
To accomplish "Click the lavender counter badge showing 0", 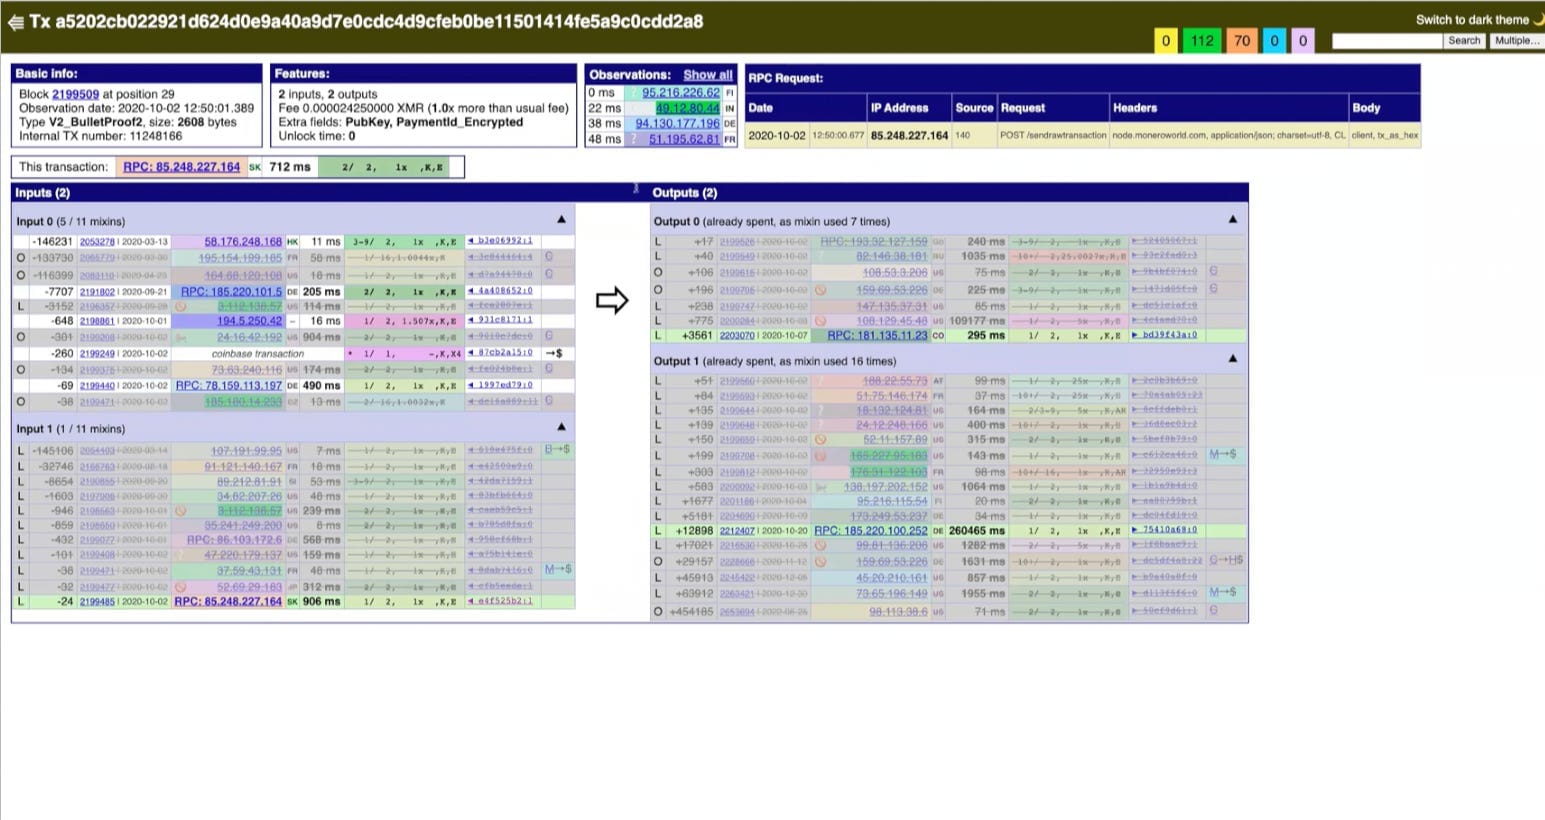I will click(1303, 41).
